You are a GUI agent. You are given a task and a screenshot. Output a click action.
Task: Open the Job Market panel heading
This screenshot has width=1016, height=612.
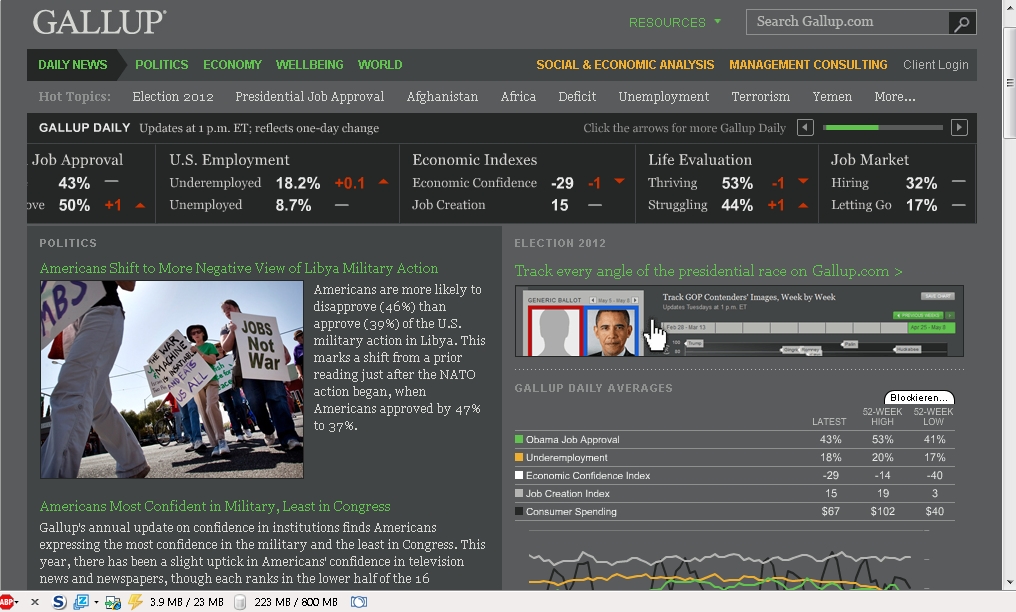click(x=870, y=160)
